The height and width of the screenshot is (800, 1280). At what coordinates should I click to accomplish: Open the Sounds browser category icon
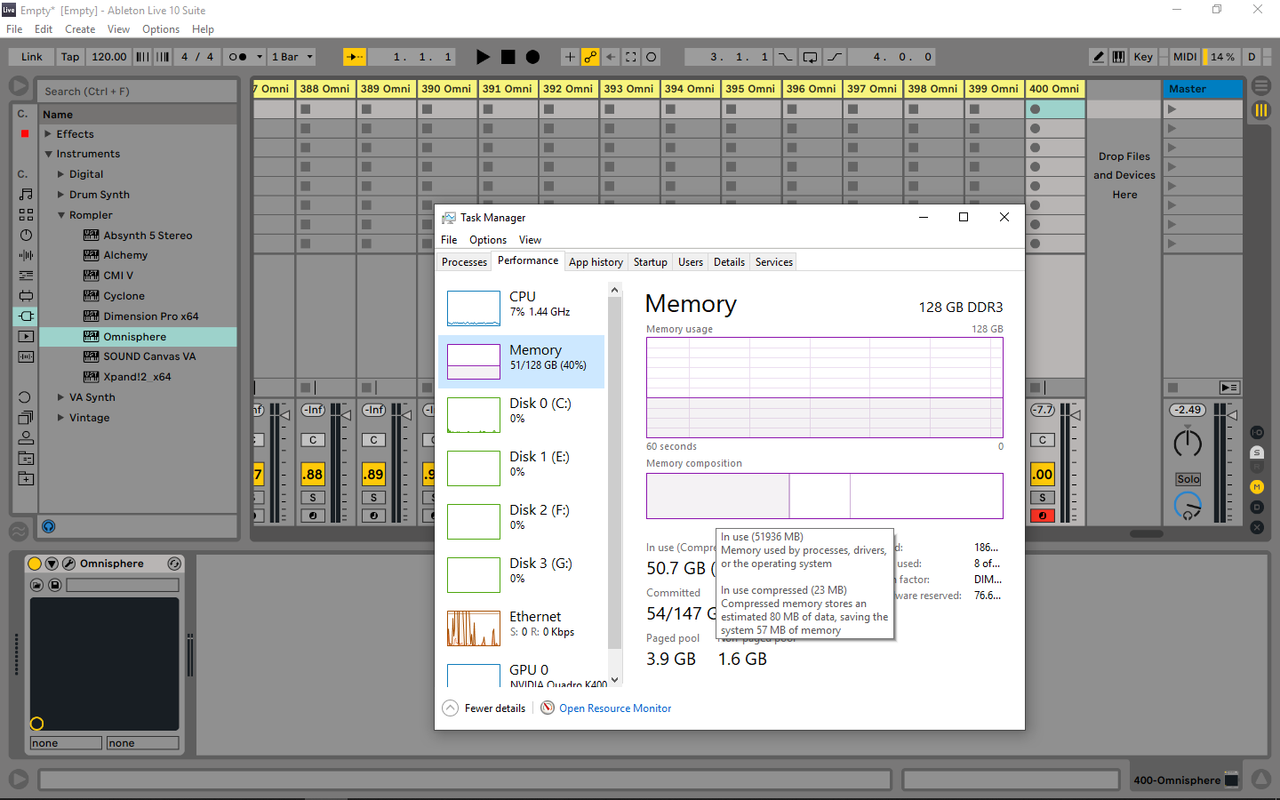point(26,194)
